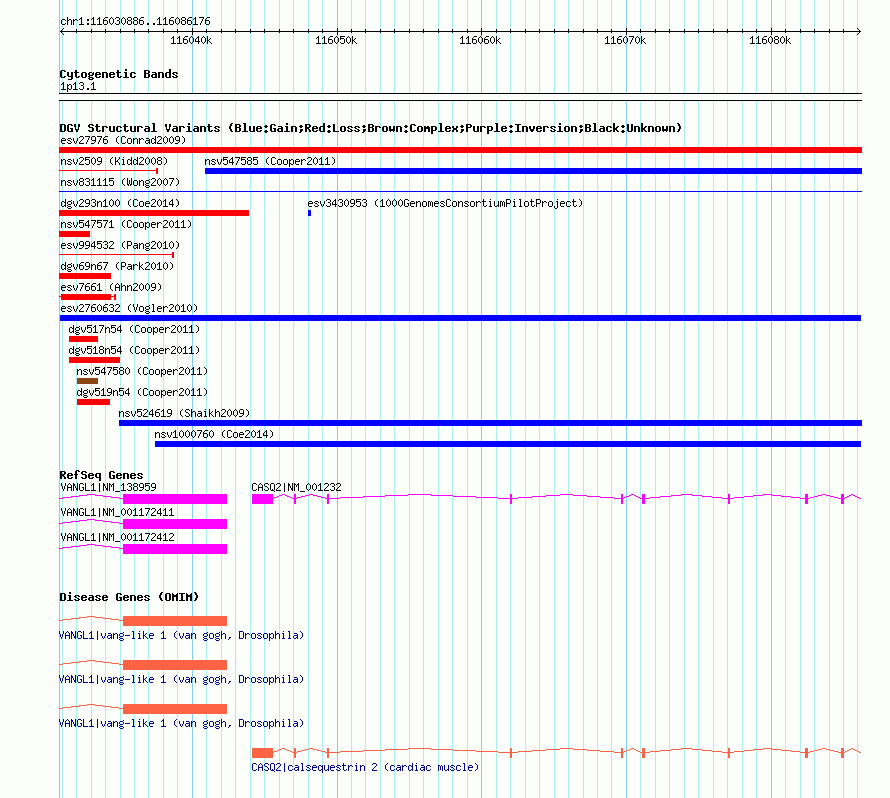Click the nsv1000760 (Coe2014) label
Viewport: 890px width, 798px height.
(214, 434)
